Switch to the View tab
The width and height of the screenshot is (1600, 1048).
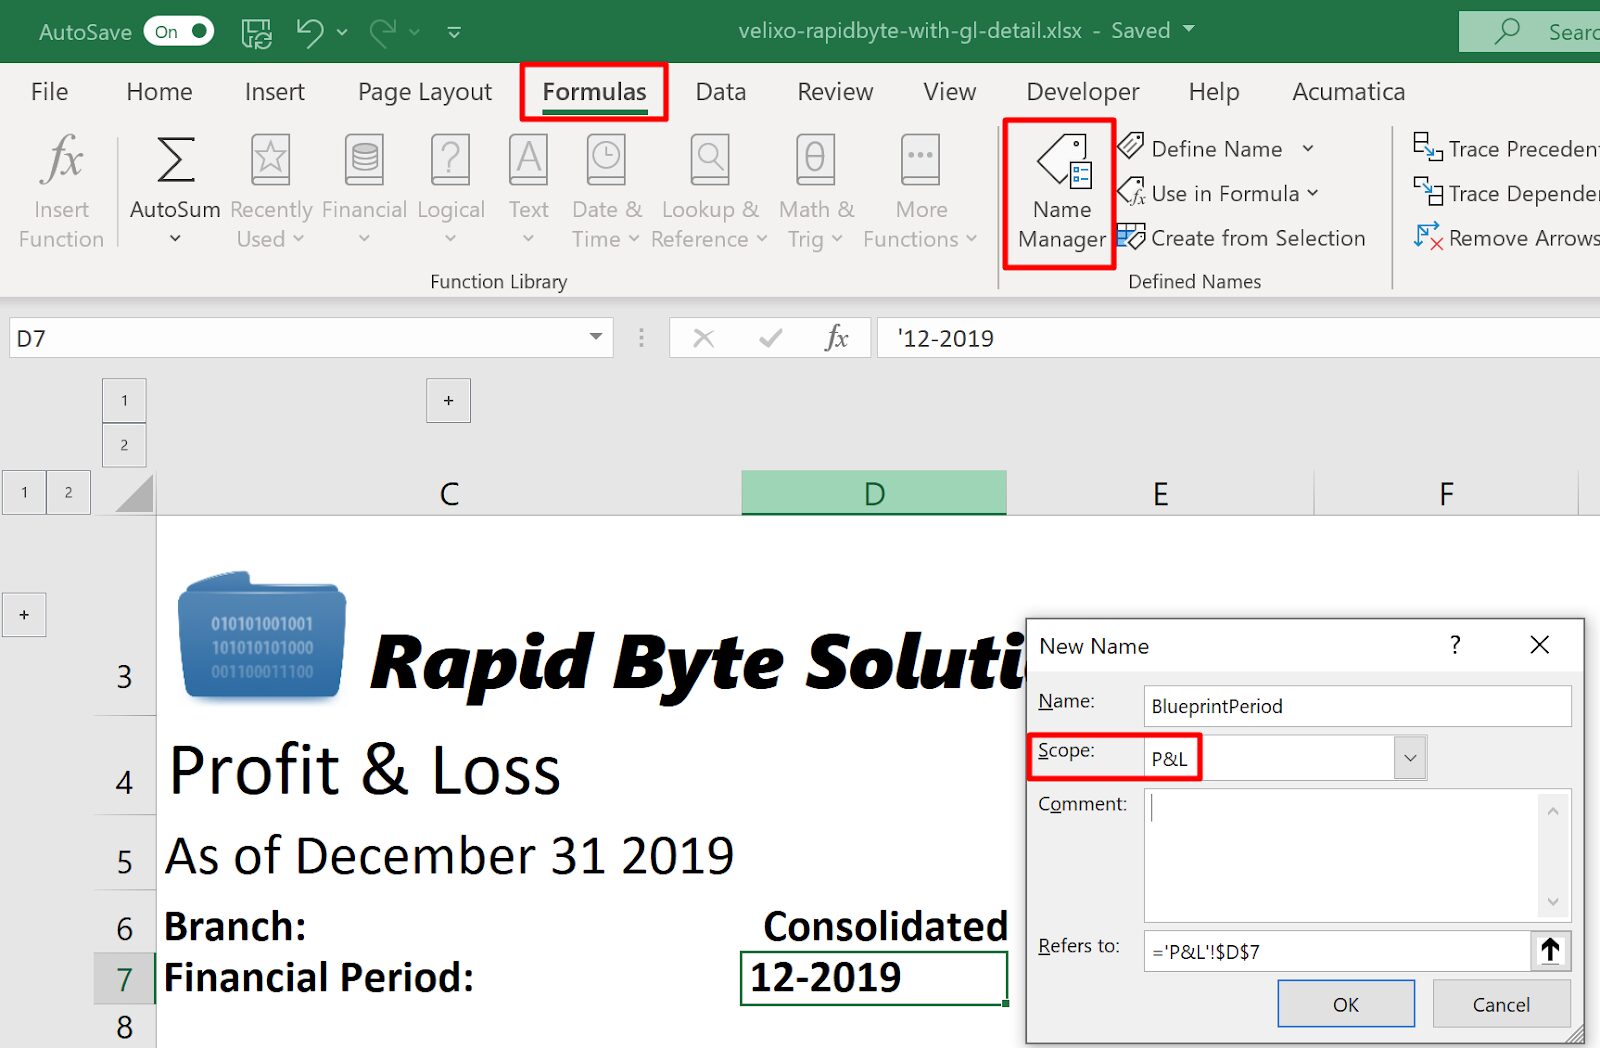tap(949, 92)
